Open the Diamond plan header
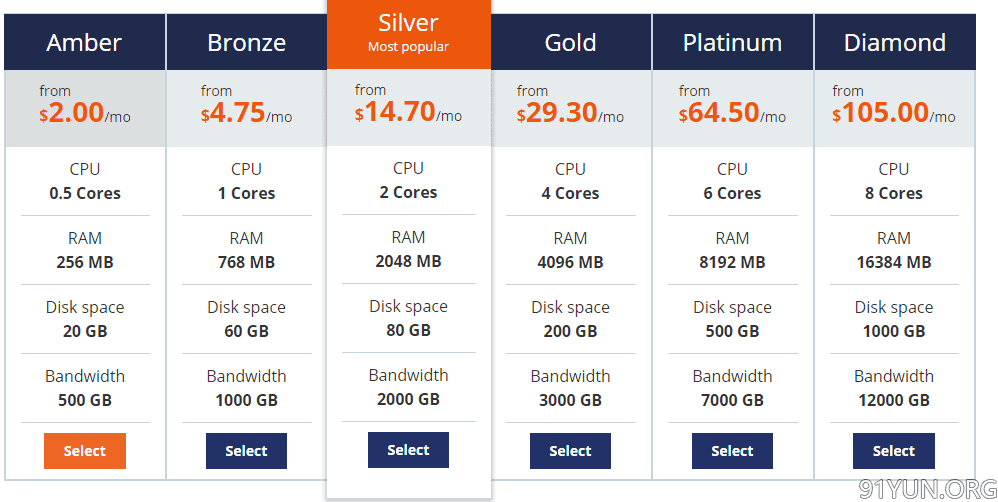Viewport: 998px width, 502px height. click(895, 42)
